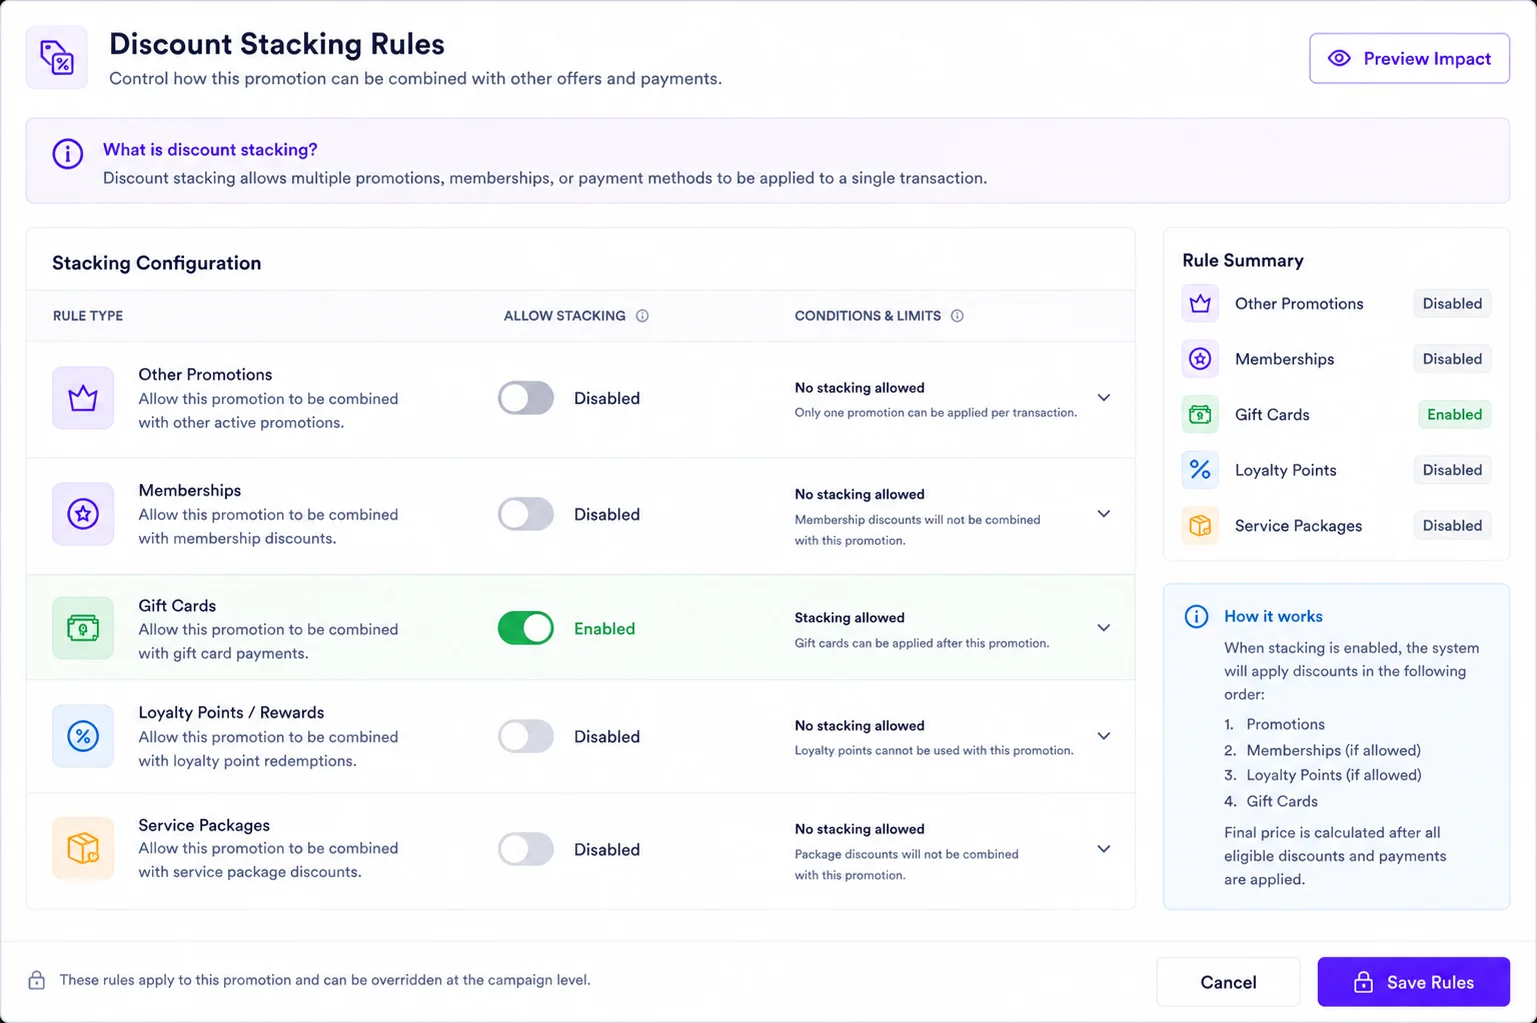Click 'What is discount stacking?' link
Viewport: 1537px width, 1023px height.
[210, 150]
